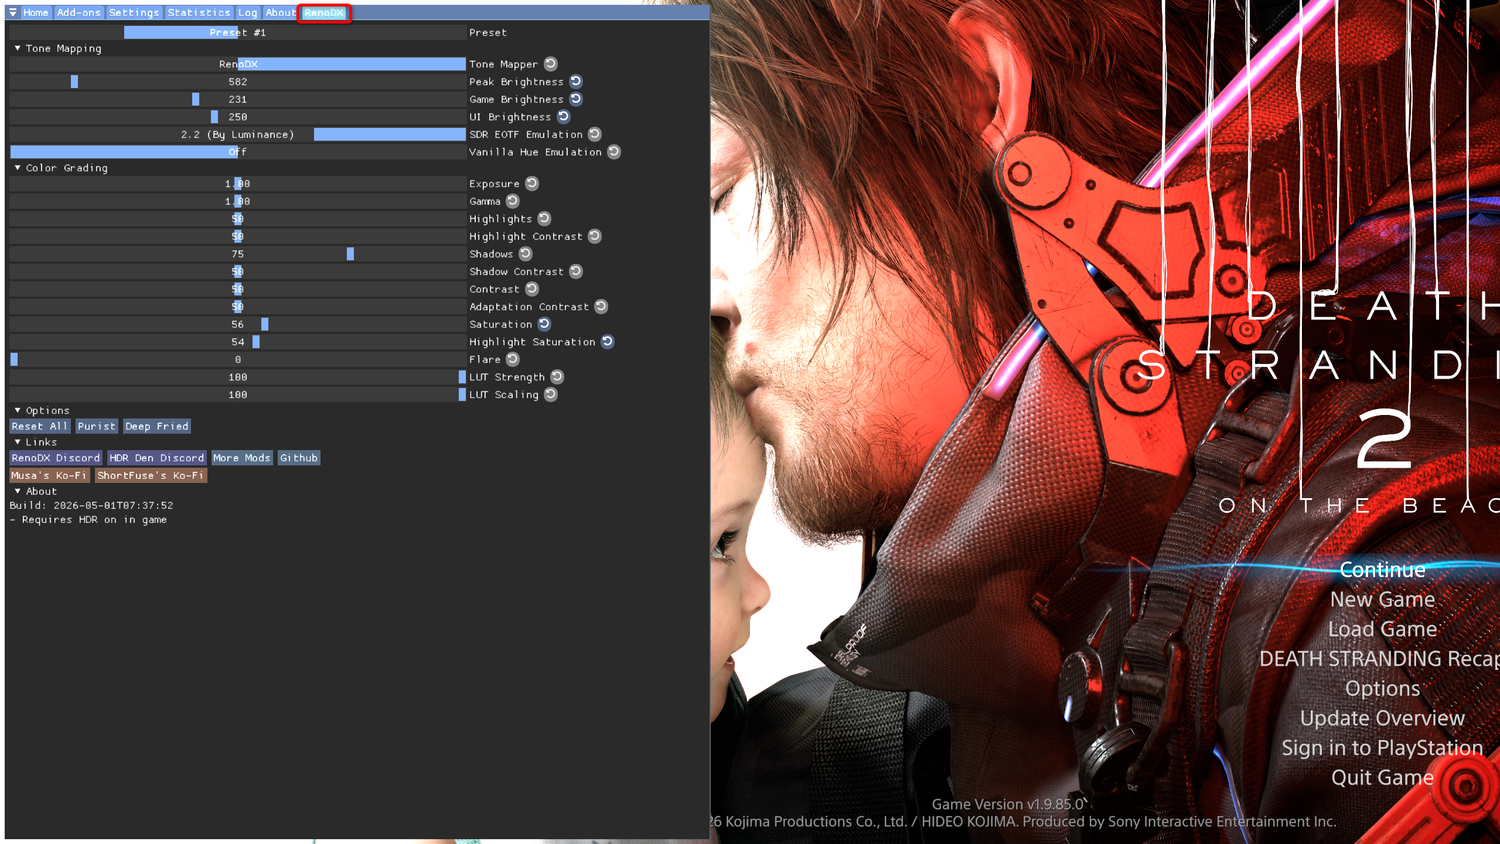The image size is (1500, 844).
Task: Click the Game Brightness 231 slider
Action: tap(238, 99)
